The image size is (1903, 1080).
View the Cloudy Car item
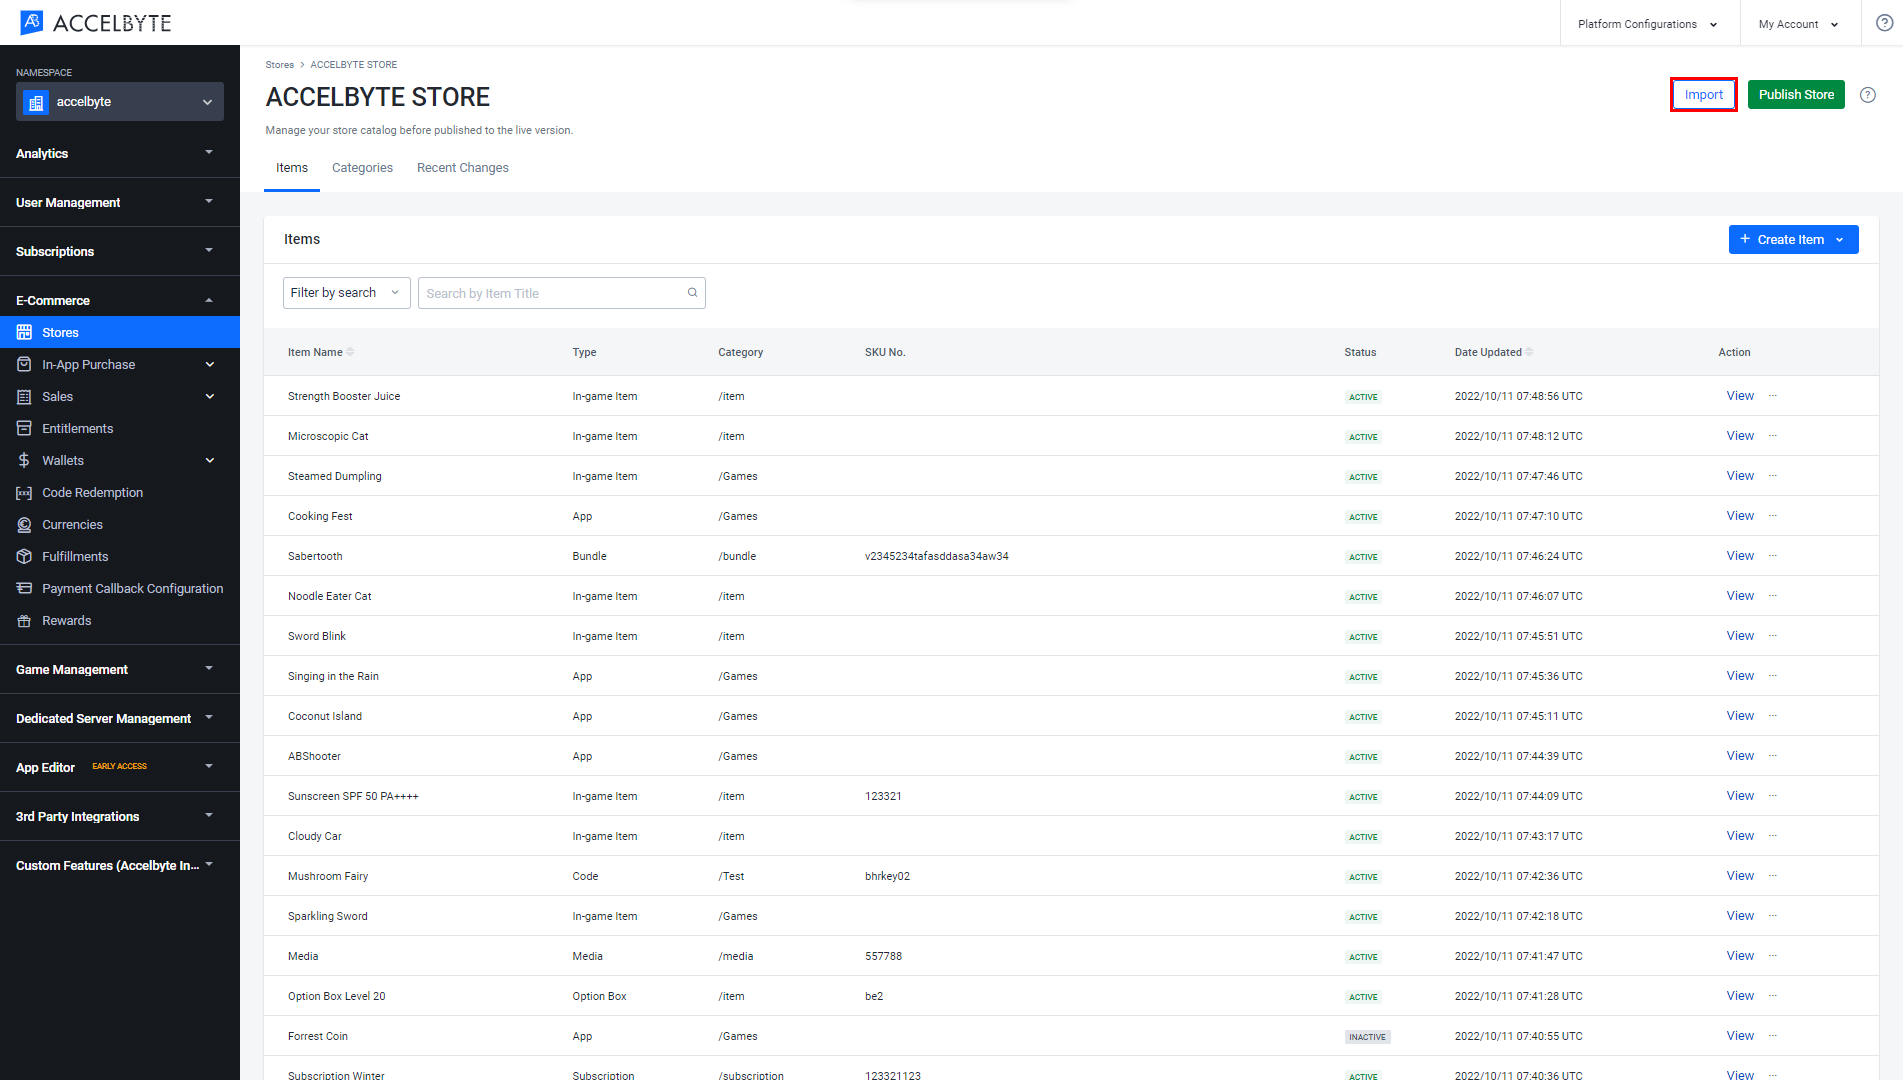point(1740,836)
